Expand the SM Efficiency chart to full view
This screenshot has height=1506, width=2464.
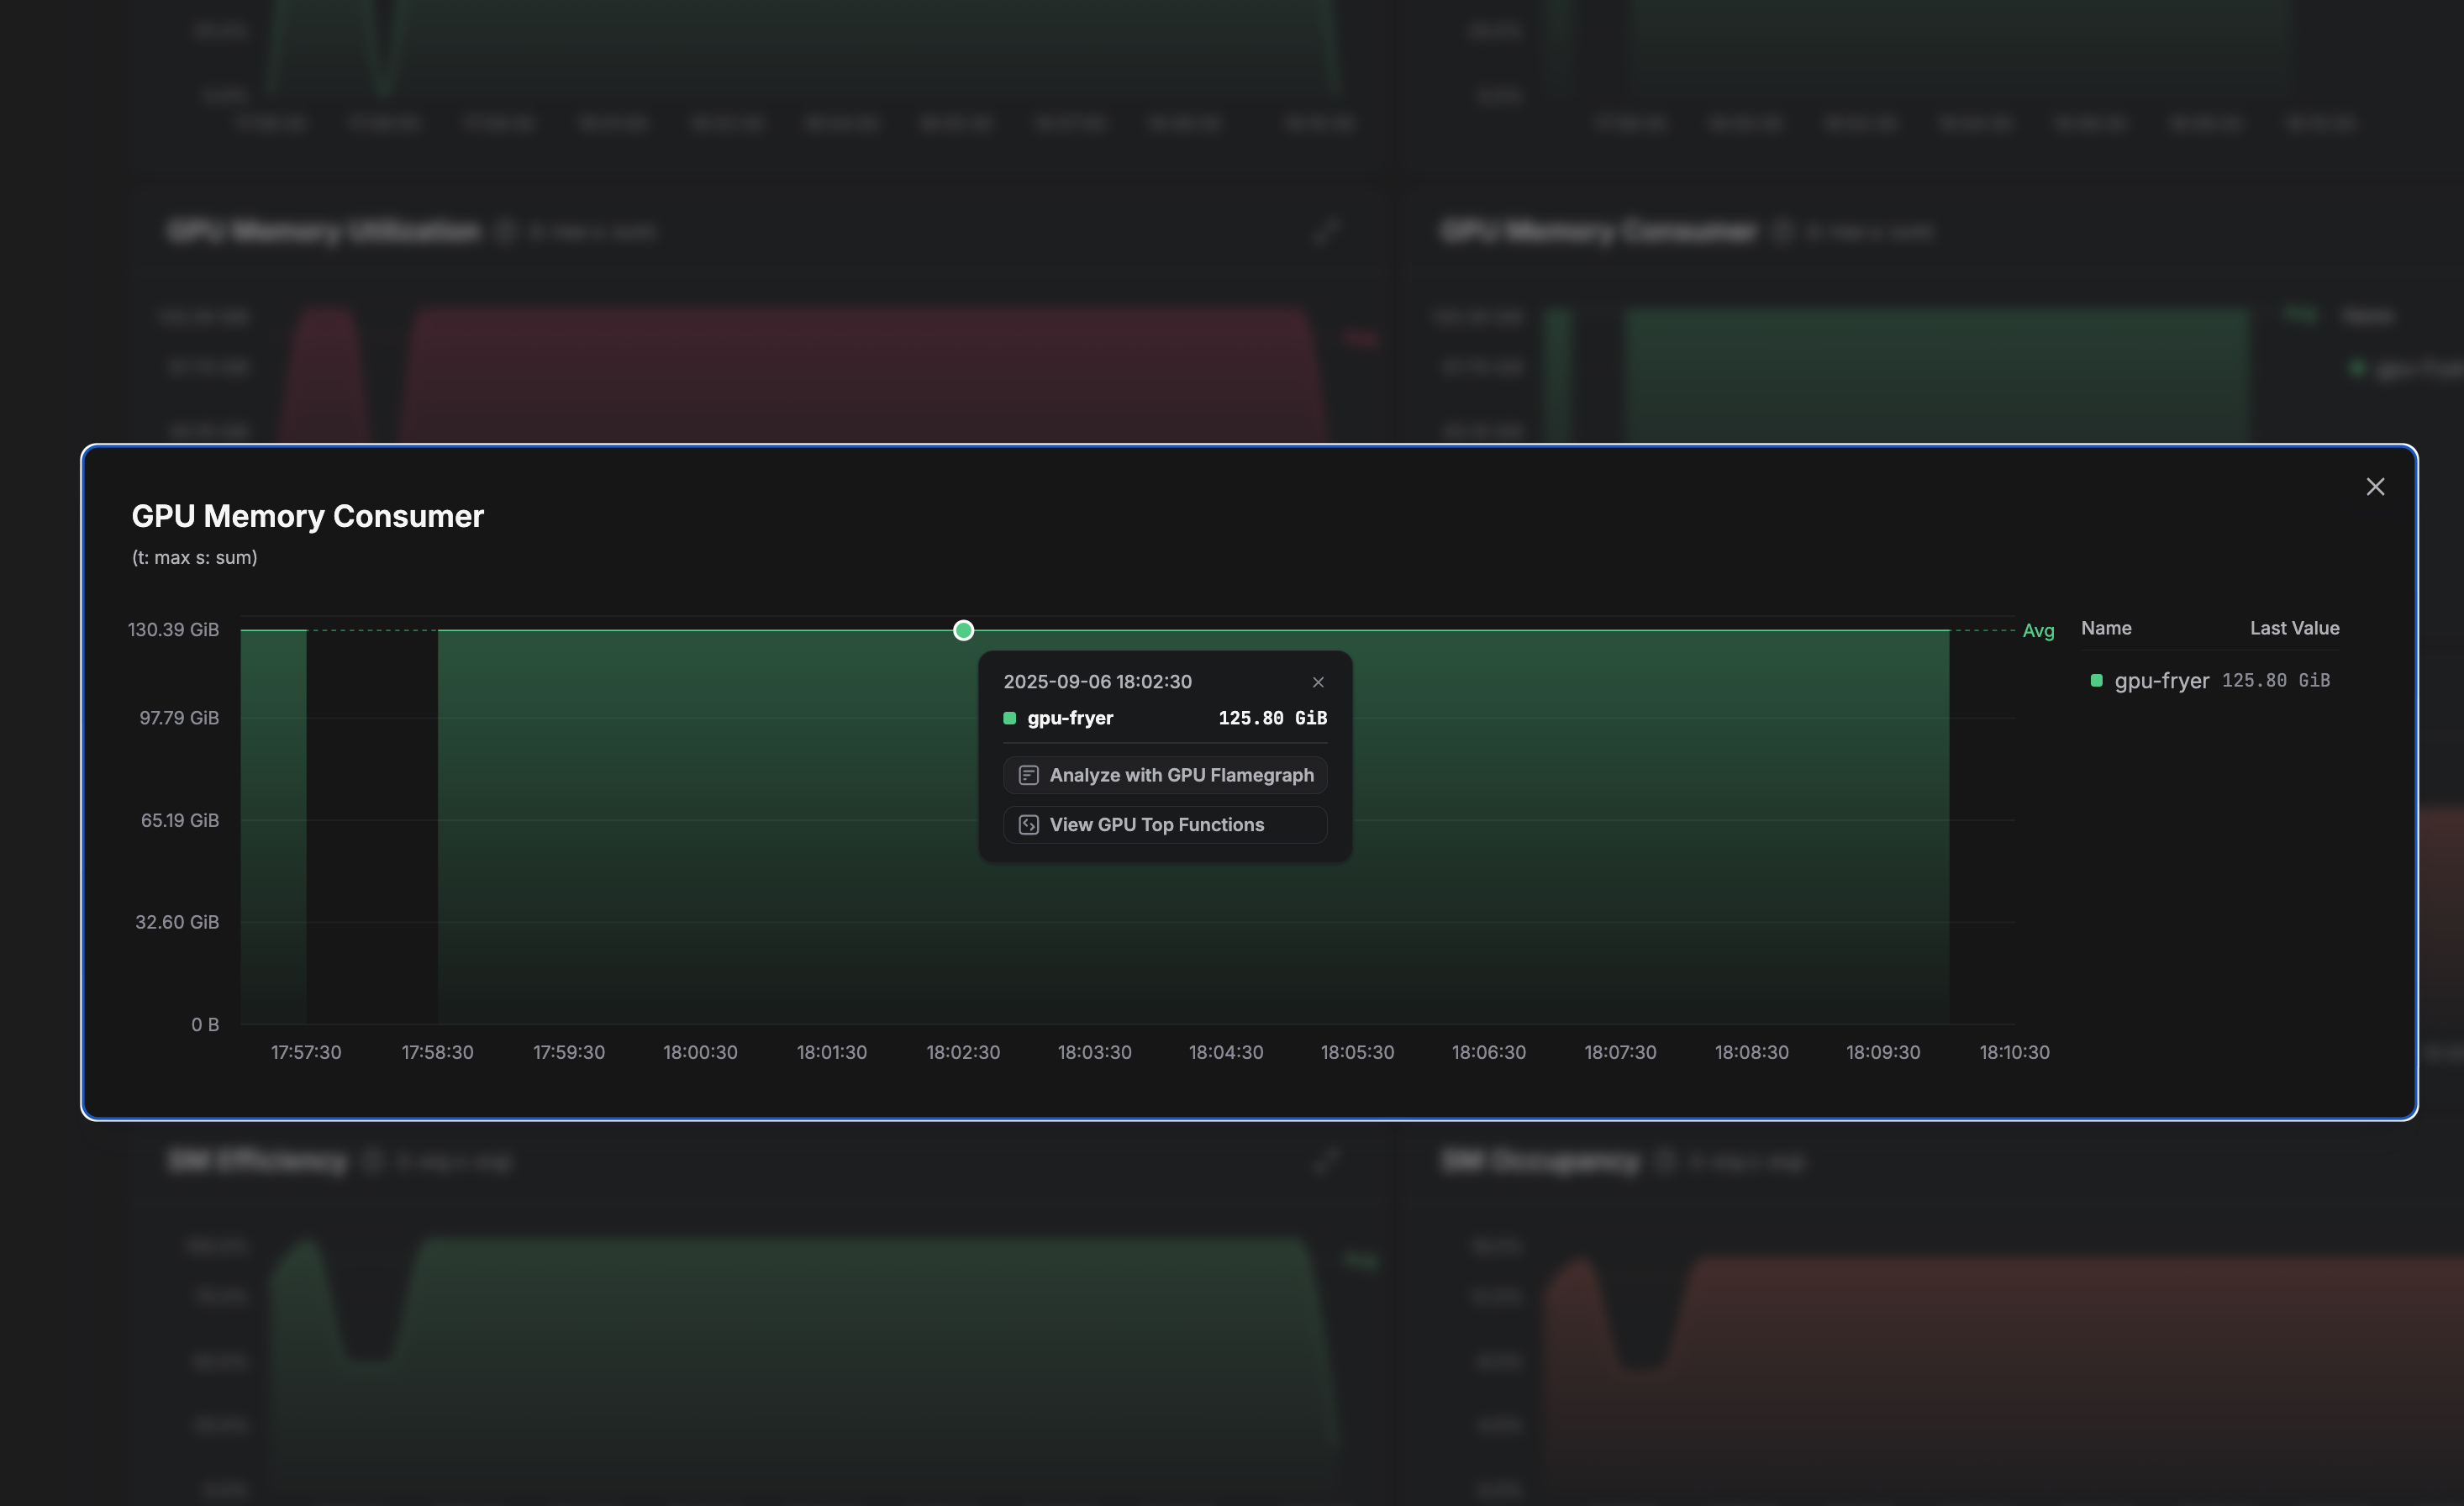pos(1326,1161)
